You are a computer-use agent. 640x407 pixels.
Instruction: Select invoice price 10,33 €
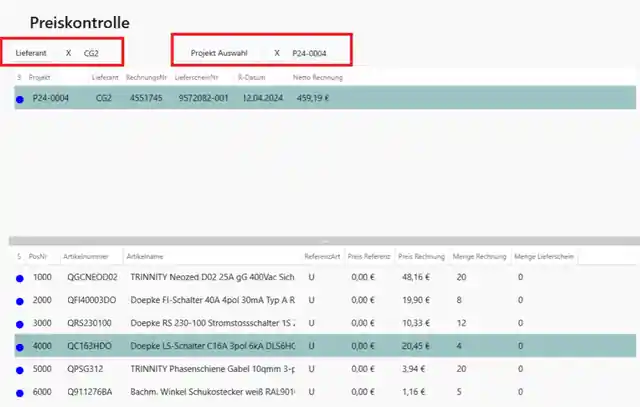pos(416,323)
